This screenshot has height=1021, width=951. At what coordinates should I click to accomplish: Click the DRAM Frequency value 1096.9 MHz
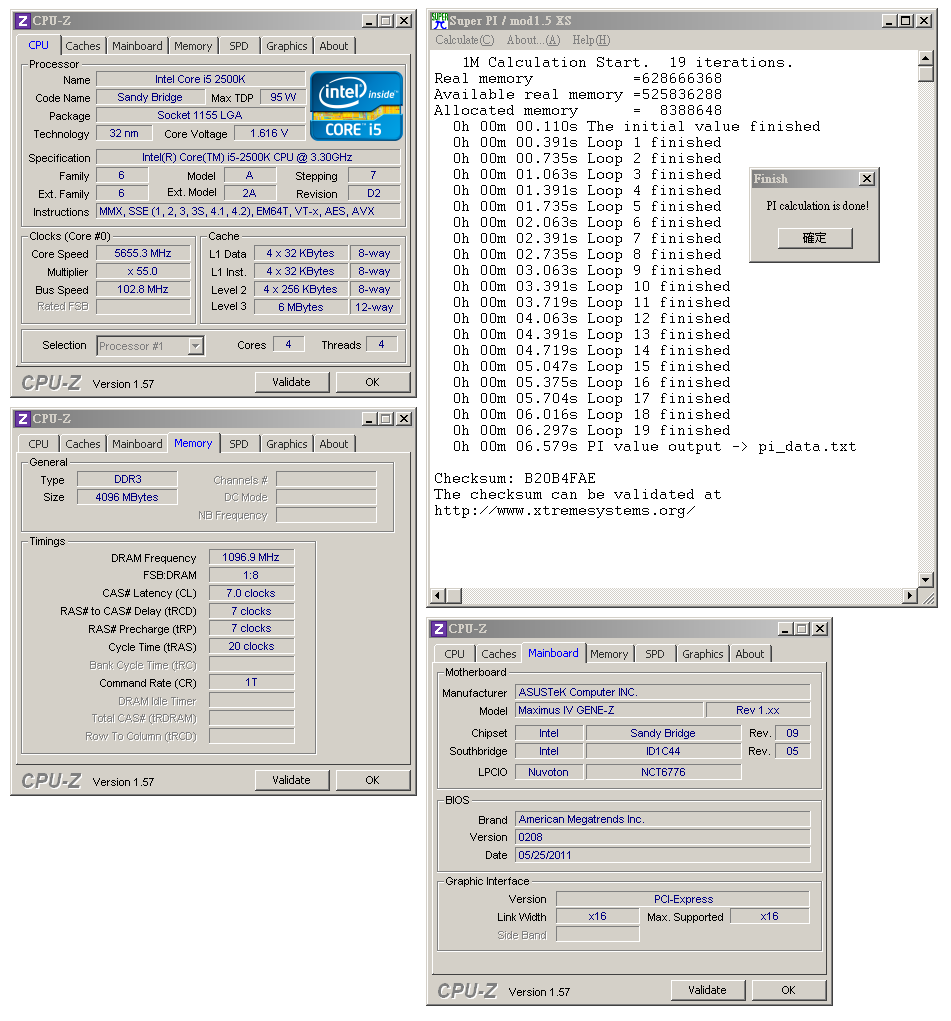(251, 557)
